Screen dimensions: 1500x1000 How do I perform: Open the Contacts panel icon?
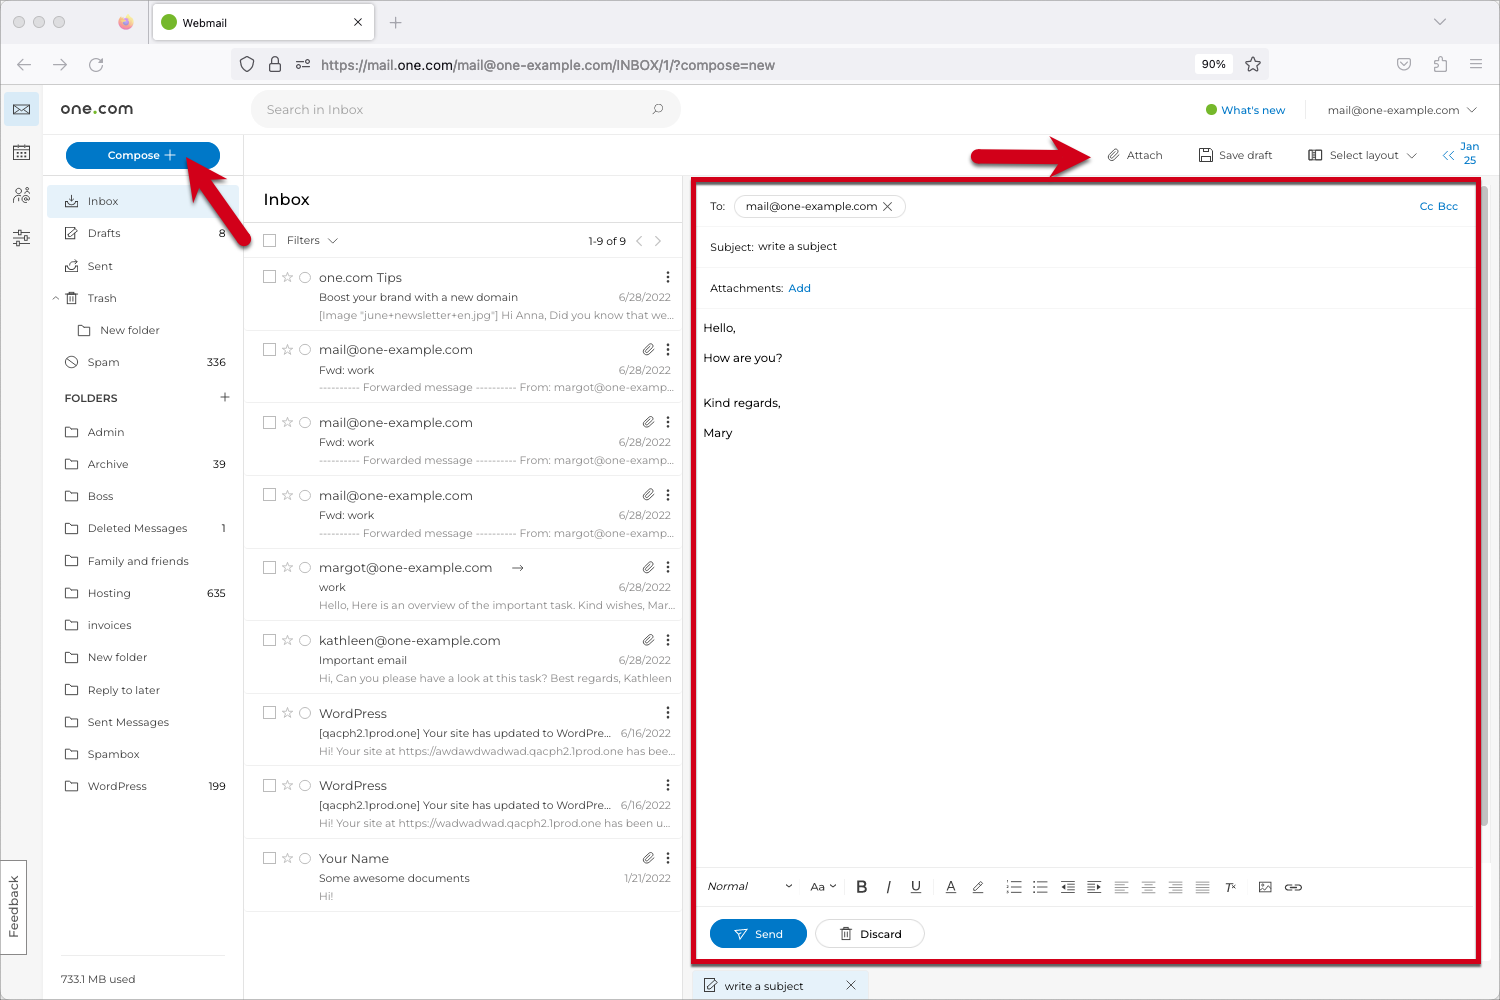(21, 195)
